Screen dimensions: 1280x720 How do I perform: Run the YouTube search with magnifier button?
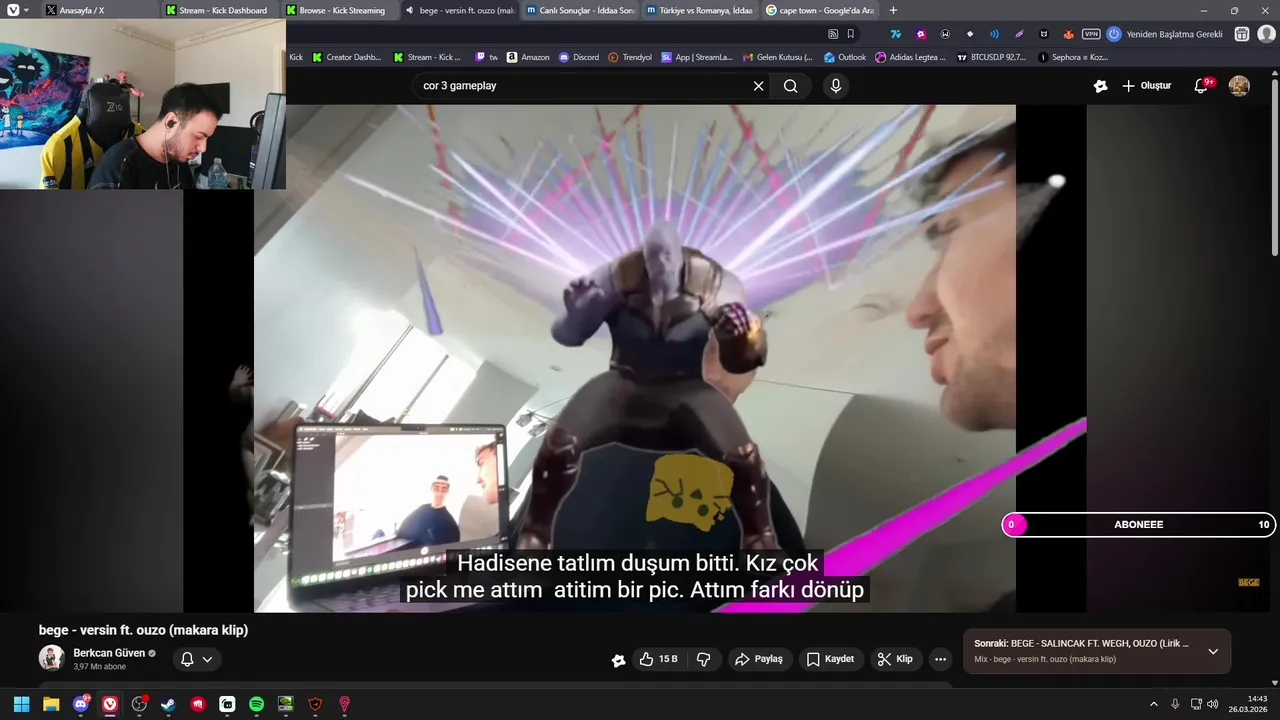point(791,86)
